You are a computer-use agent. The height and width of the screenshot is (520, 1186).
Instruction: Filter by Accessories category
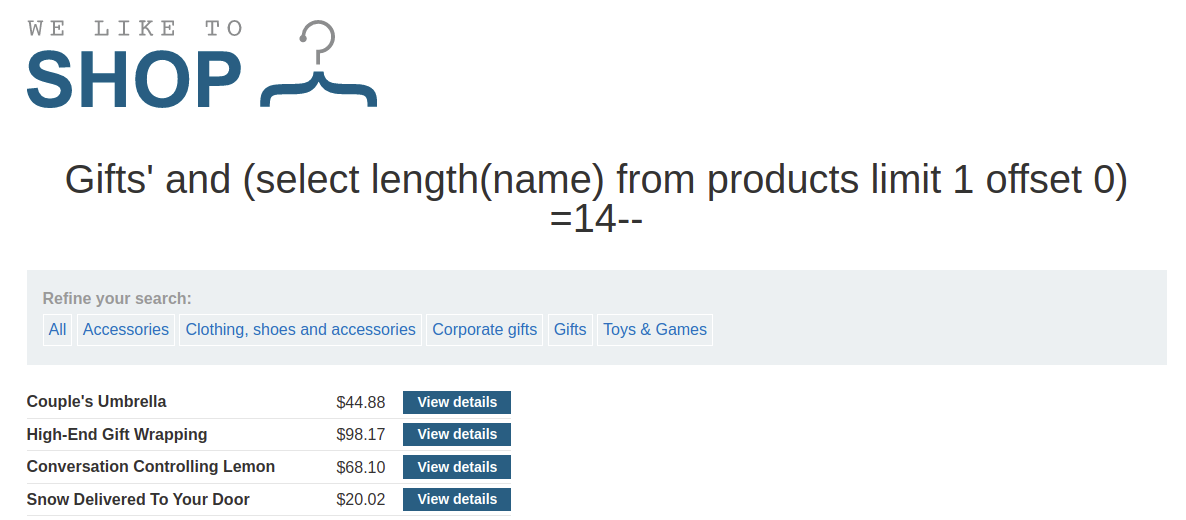click(126, 329)
